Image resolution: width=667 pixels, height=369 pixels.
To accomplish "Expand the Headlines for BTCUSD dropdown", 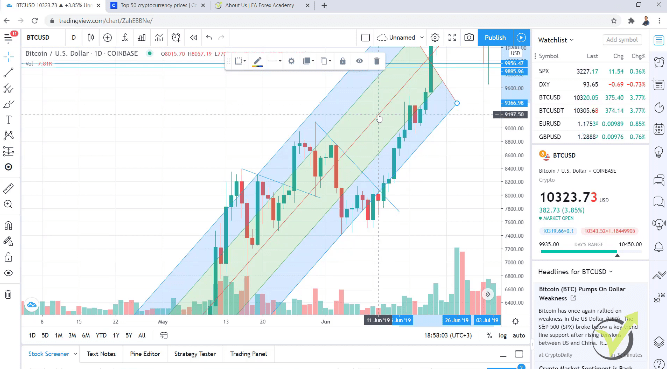I will [575, 272].
